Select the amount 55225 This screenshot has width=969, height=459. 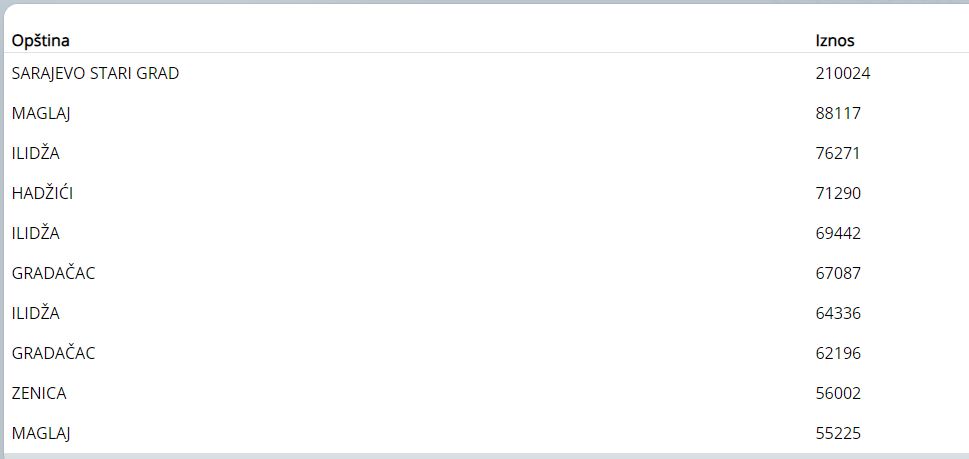[x=838, y=433]
